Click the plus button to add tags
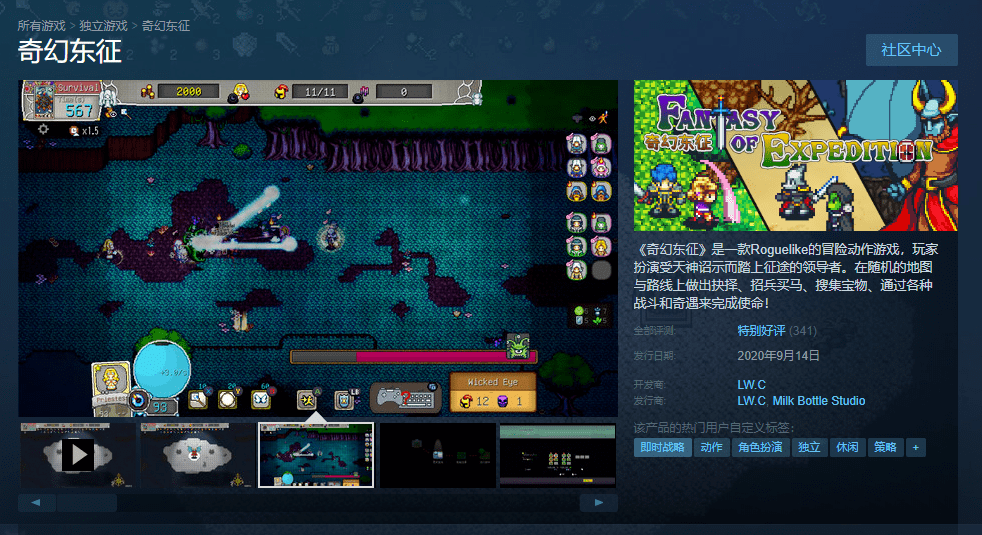This screenshot has height=535, width=982. [916, 447]
